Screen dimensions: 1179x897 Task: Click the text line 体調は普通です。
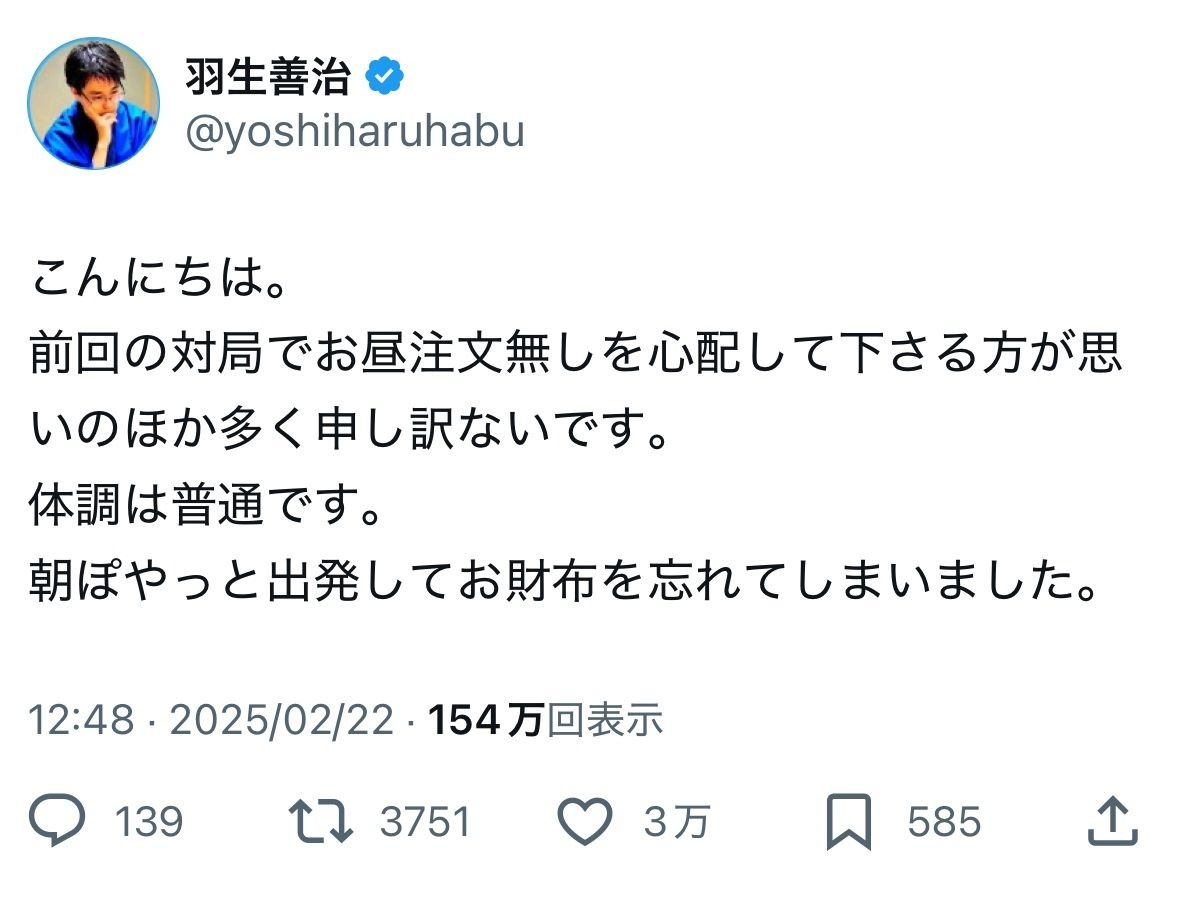[207, 509]
